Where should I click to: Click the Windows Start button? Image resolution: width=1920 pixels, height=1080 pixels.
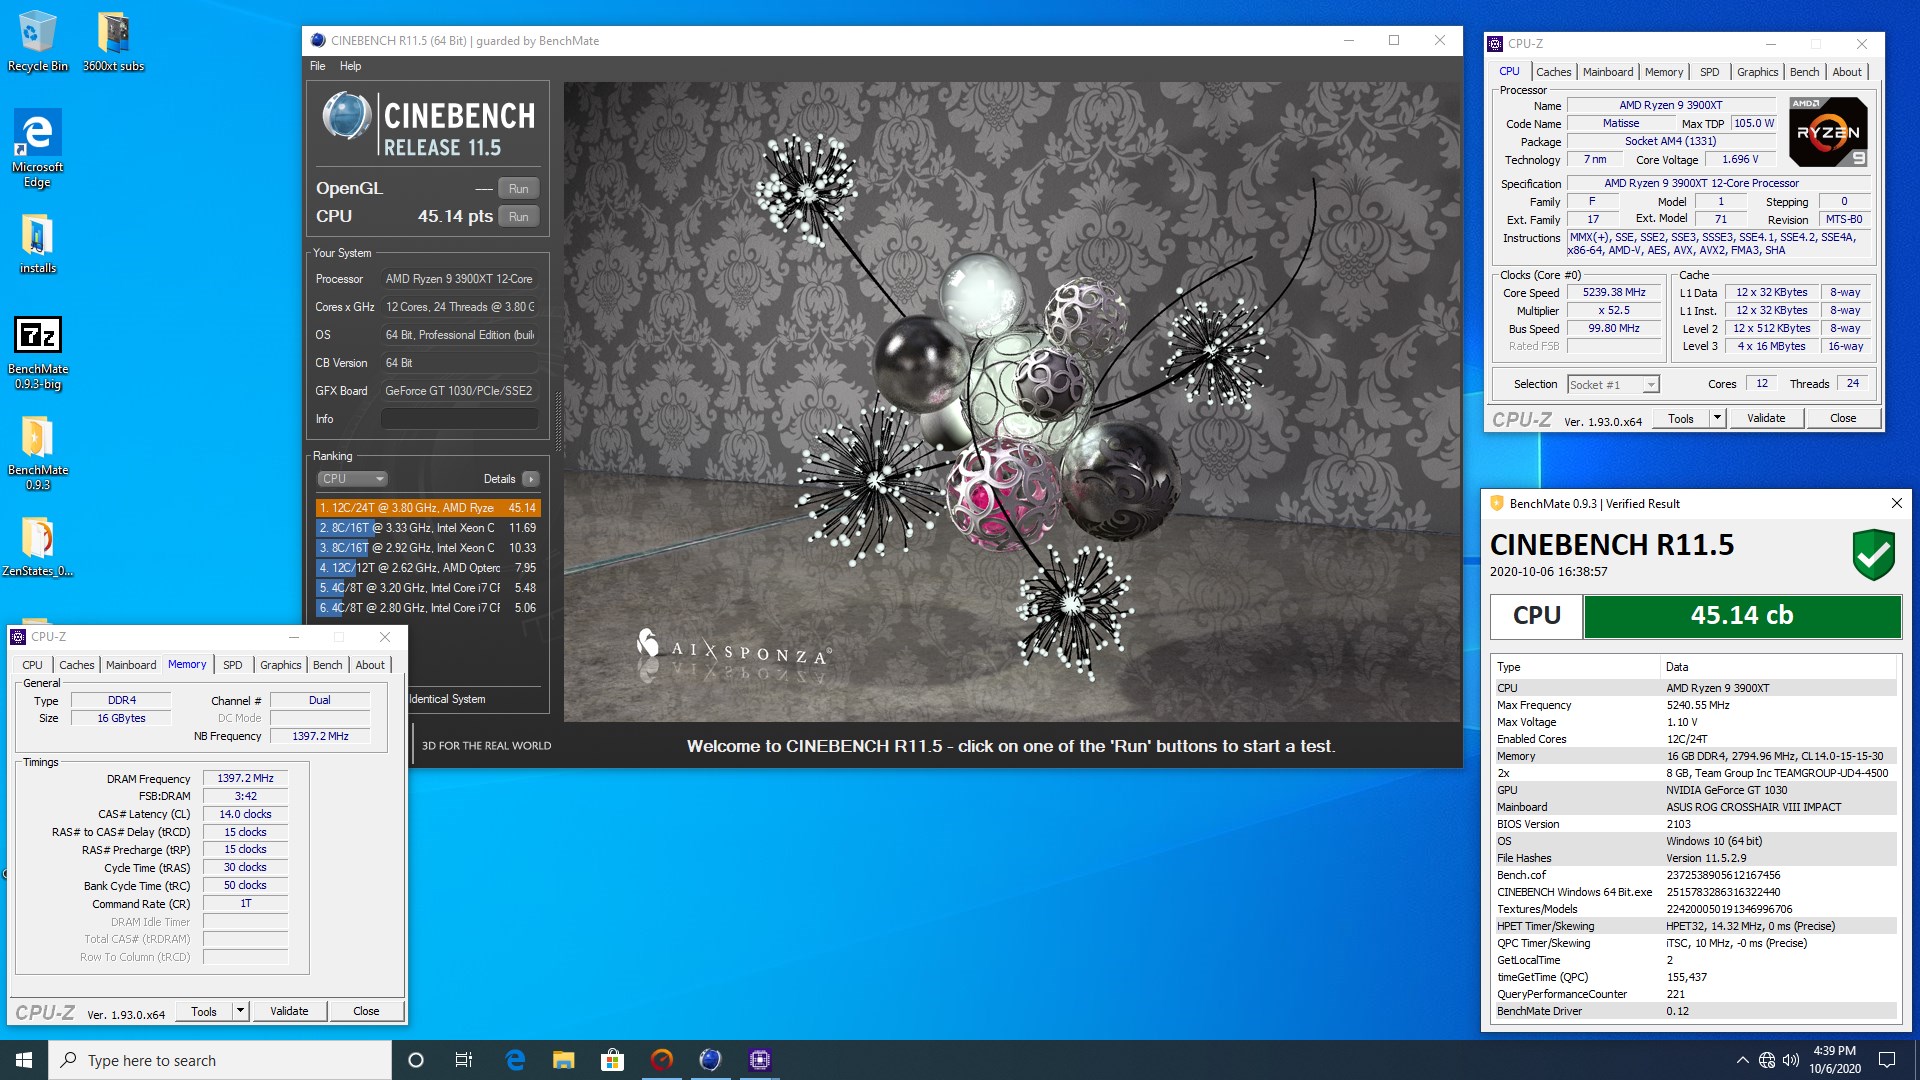24,1060
